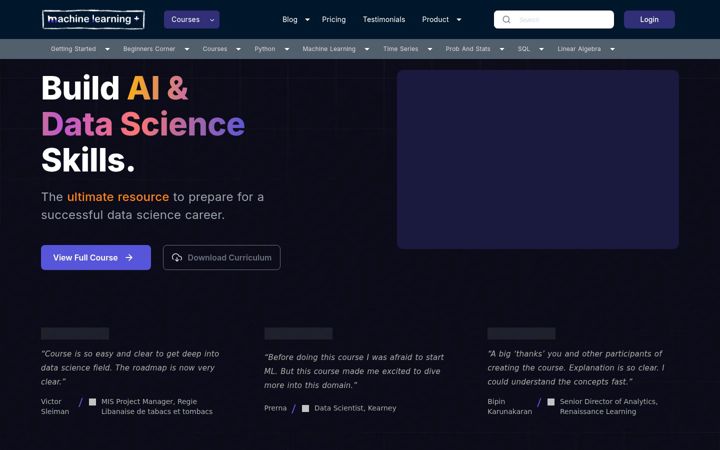Viewport: 720px width, 450px height.
Task: Click the hero video placeholder panel
Action: point(538,159)
